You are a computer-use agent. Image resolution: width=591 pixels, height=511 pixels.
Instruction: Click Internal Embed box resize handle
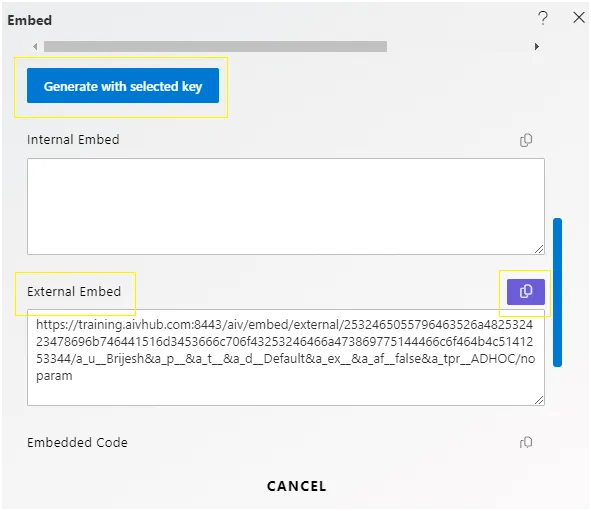[539, 249]
